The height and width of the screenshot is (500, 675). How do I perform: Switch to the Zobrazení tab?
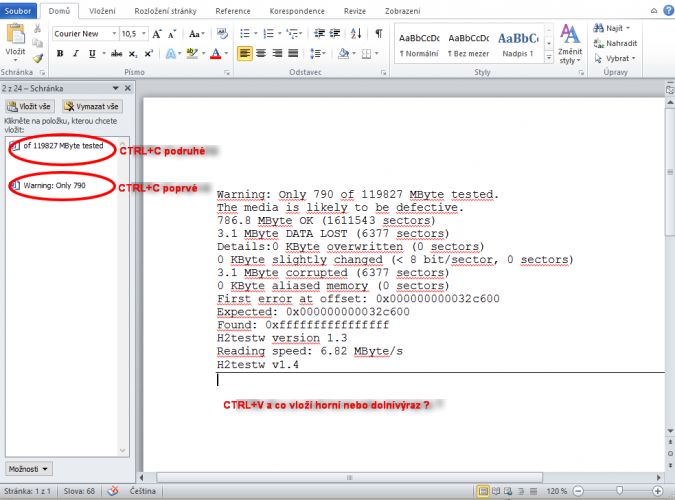tap(403, 11)
